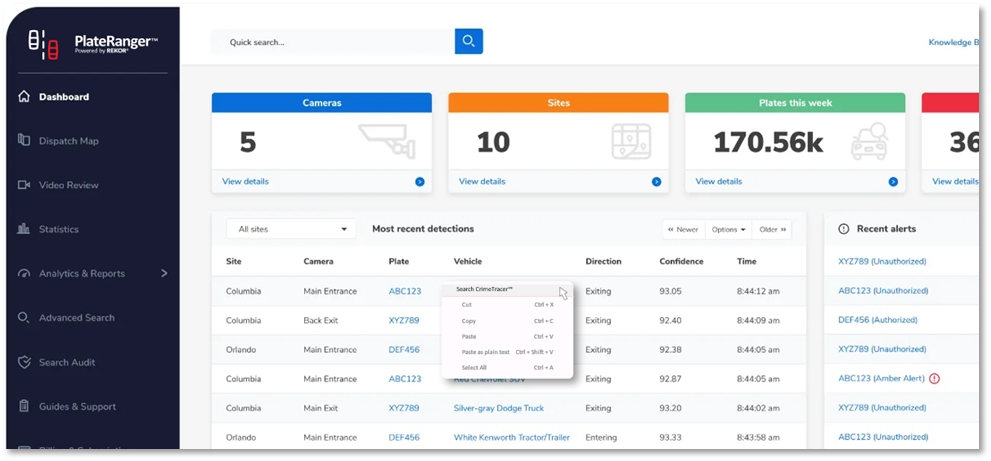Open the Statistics sidebar item
This screenshot has width=991, height=461.
[x=58, y=229]
